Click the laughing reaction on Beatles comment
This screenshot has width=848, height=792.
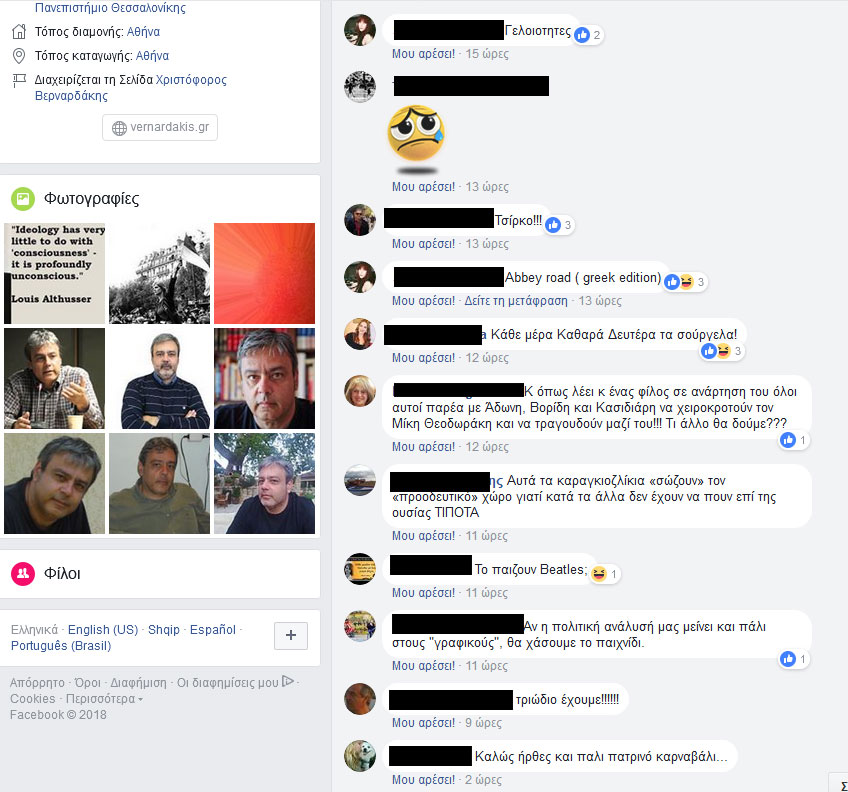coord(599,574)
